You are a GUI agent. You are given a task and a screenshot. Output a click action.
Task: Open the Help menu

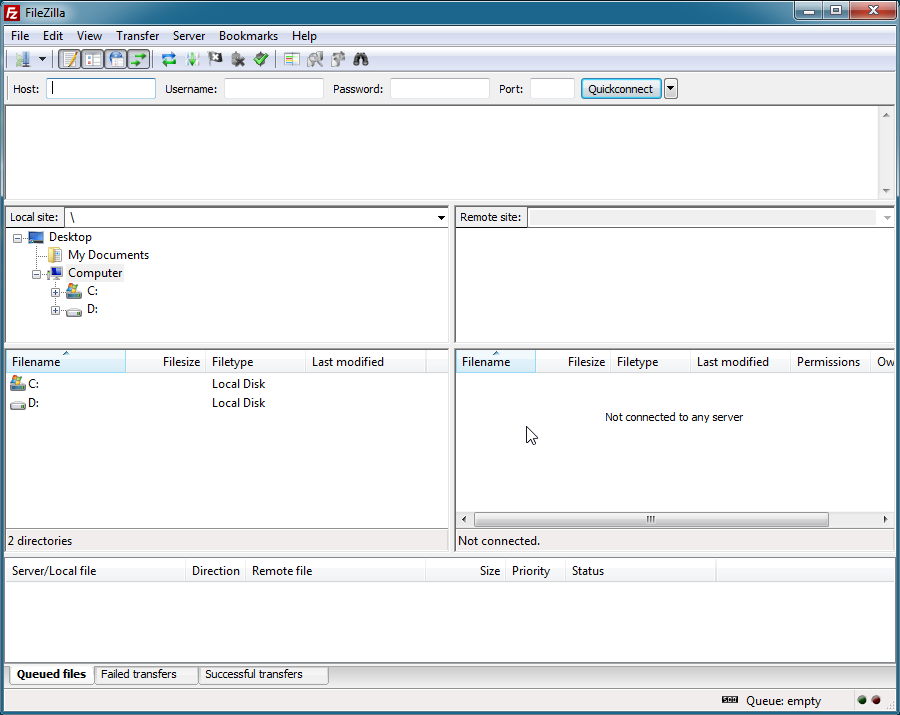tap(304, 36)
